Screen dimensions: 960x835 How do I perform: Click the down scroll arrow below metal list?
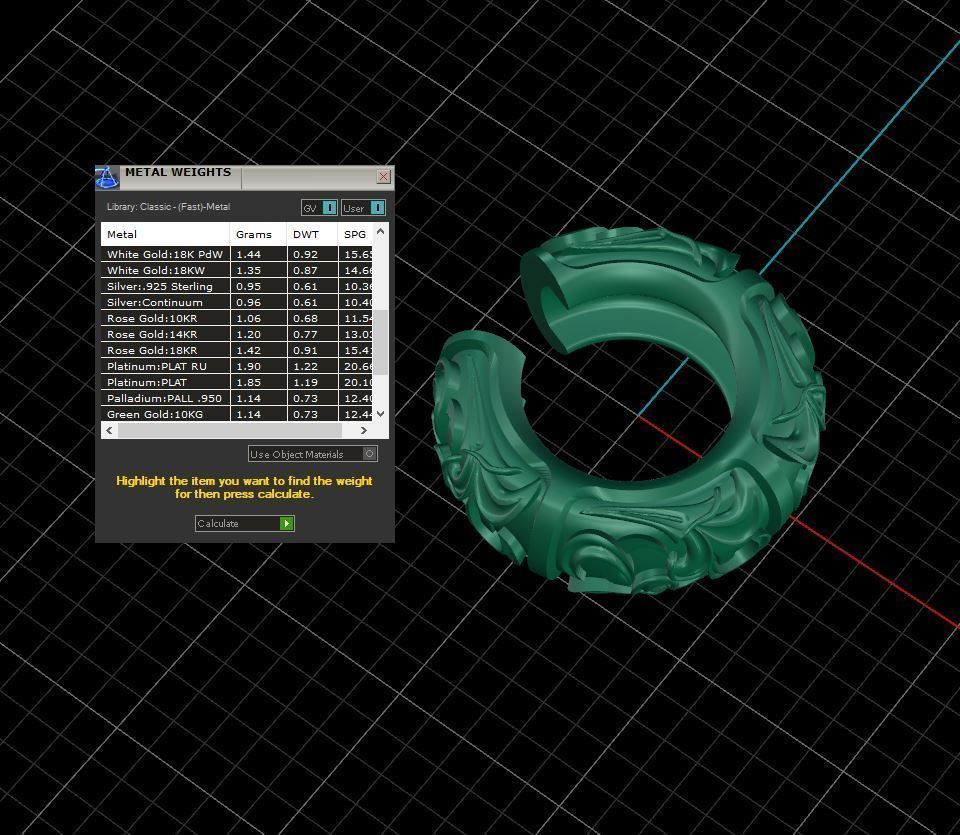381,413
